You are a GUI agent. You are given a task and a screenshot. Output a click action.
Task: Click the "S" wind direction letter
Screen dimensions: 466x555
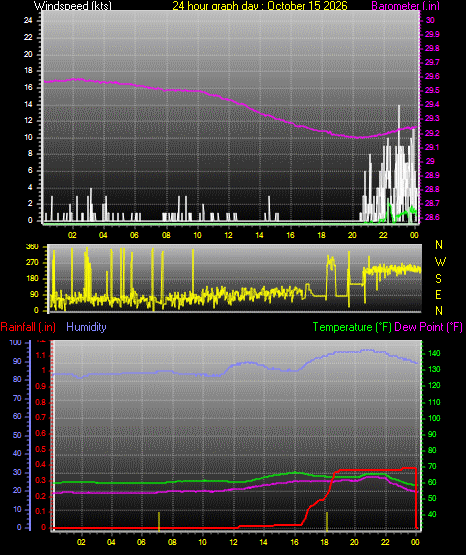point(438,279)
